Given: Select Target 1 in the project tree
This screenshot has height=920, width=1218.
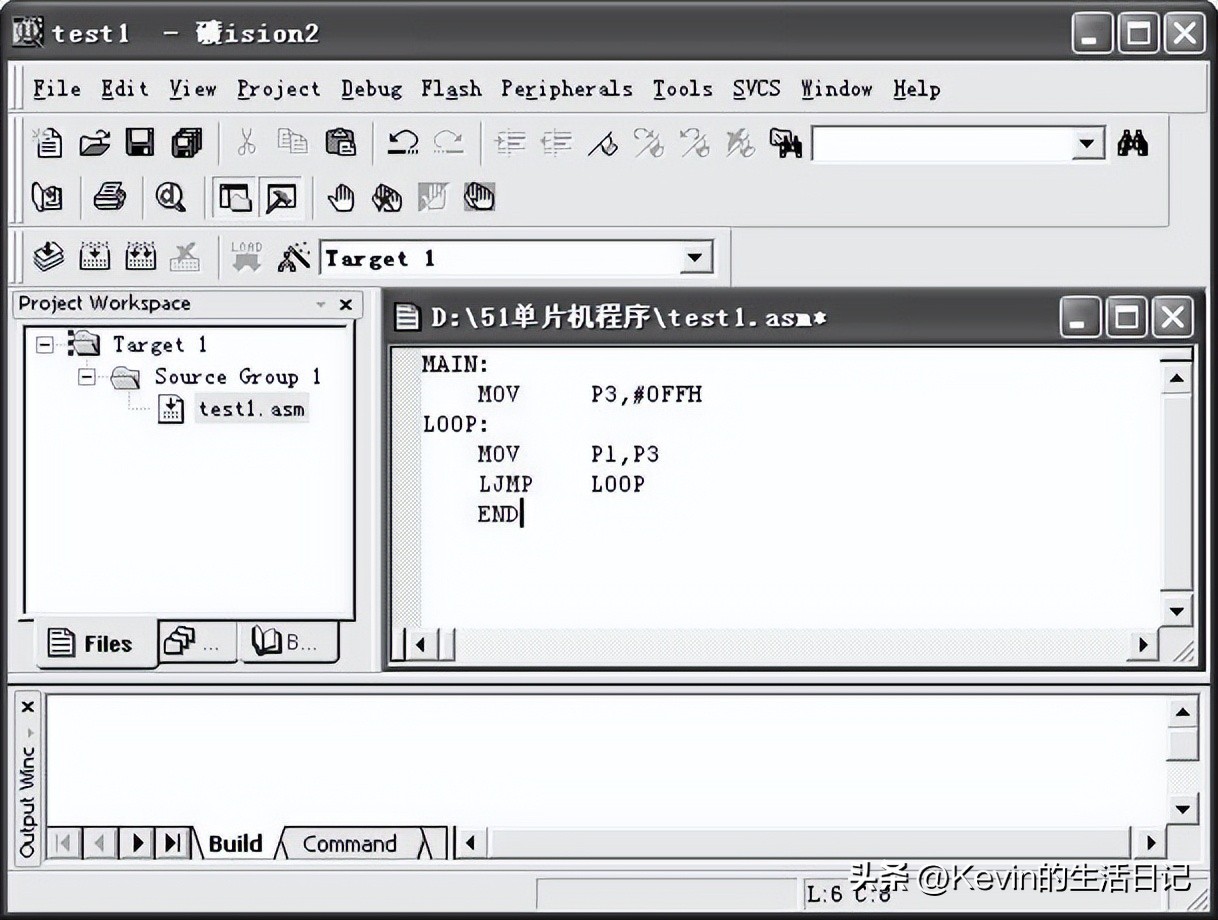Looking at the screenshot, I should [x=159, y=345].
